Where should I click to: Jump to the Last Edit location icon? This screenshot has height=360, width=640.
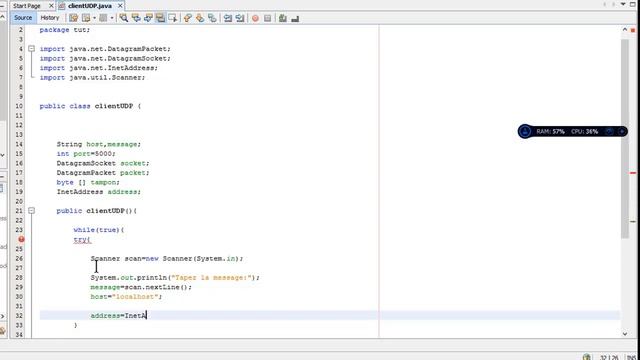[x=73, y=18]
